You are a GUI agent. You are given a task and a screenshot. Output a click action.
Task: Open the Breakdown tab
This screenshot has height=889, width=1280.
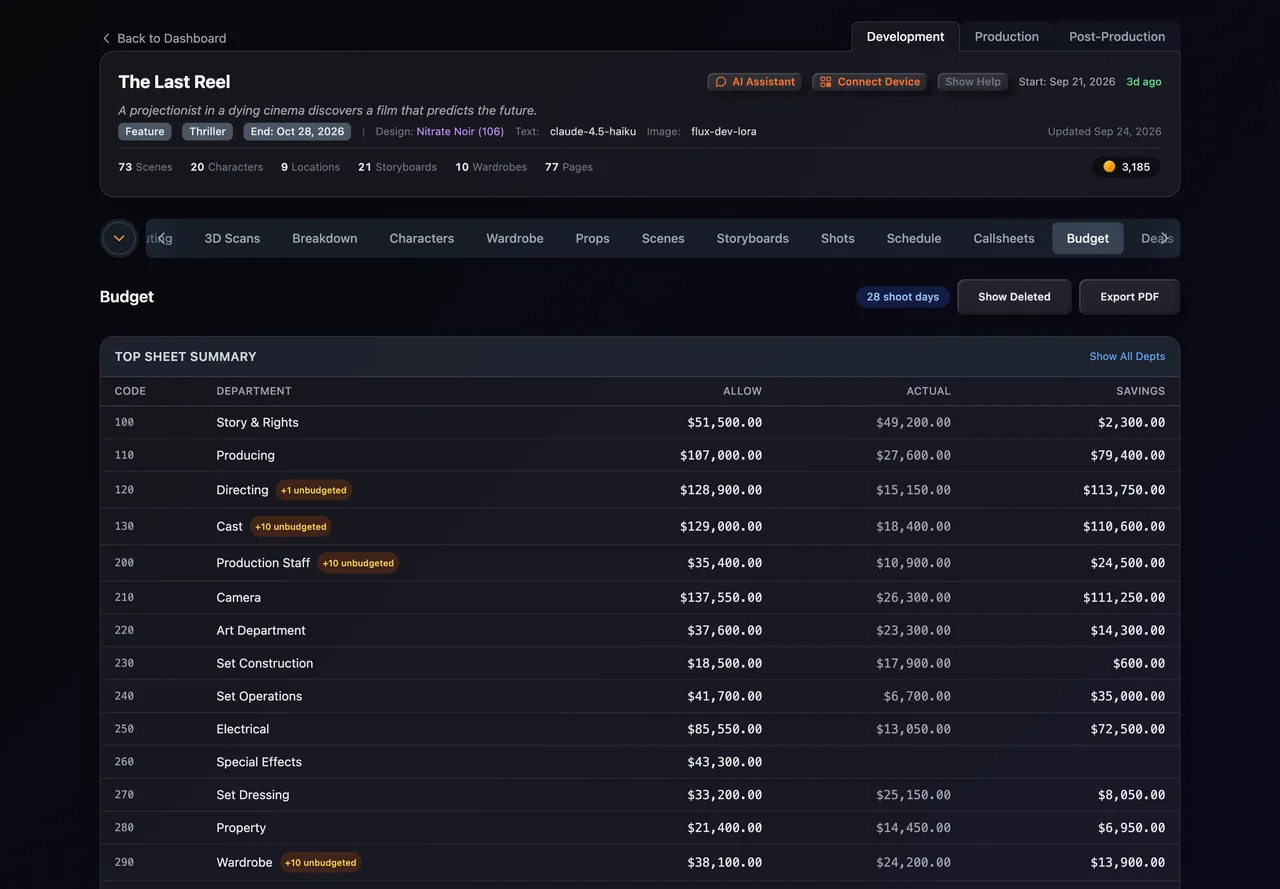pyautogui.click(x=325, y=238)
